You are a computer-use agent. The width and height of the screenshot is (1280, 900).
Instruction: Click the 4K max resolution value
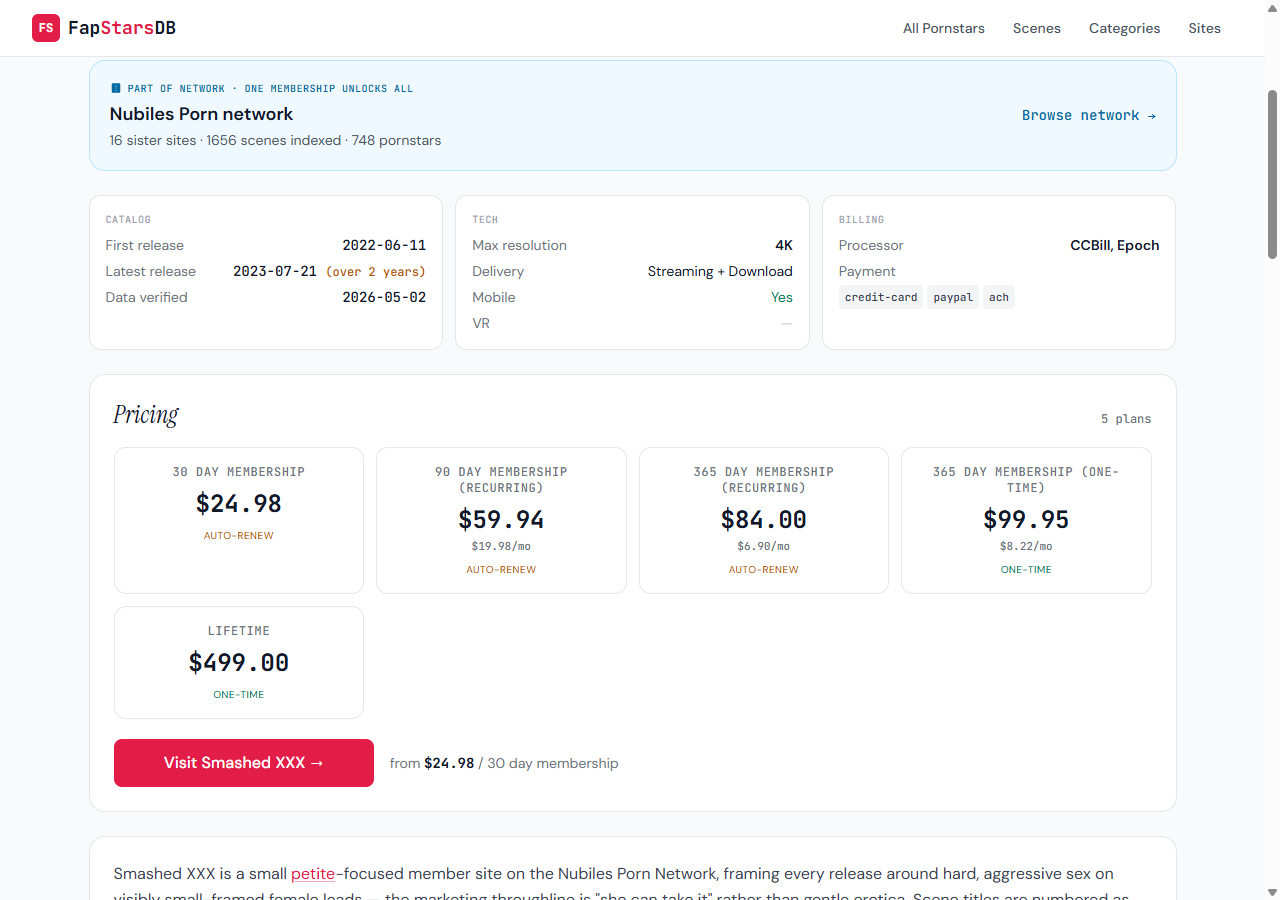pyautogui.click(x=784, y=245)
